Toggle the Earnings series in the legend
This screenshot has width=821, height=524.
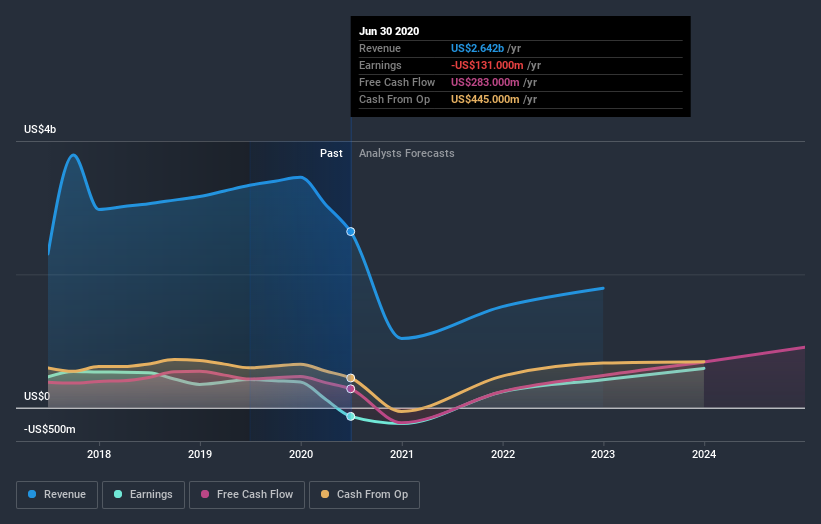pyautogui.click(x=143, y=495)
